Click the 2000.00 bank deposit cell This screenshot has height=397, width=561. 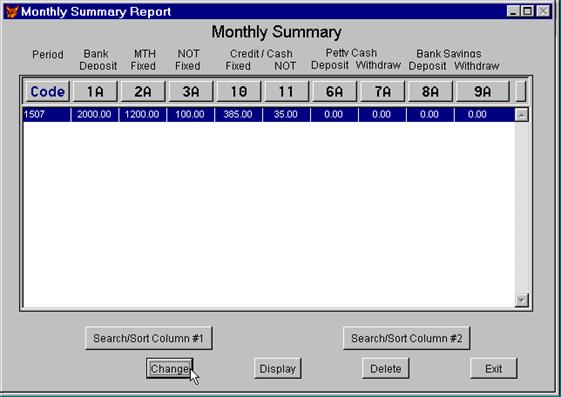tap(94, 114)
